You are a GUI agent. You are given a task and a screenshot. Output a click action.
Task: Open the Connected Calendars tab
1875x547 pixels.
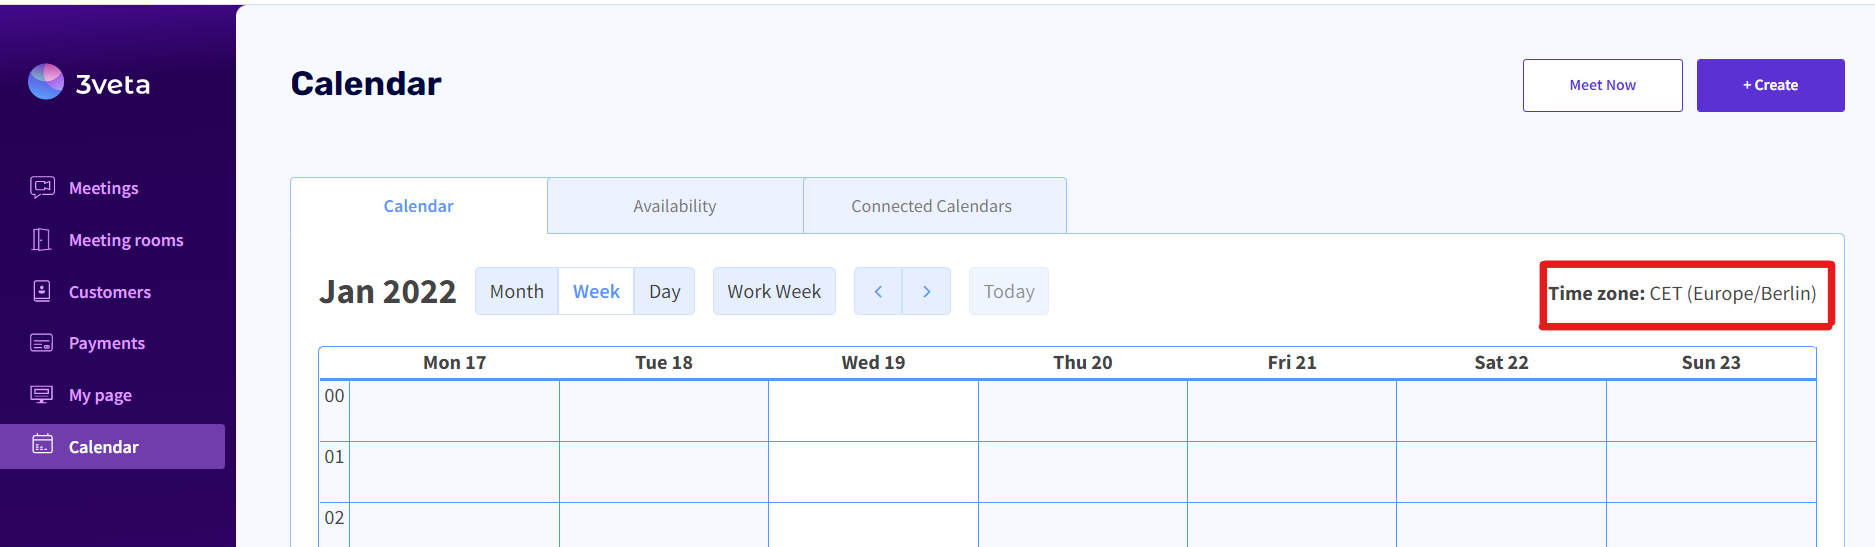[x=931, y=206]
